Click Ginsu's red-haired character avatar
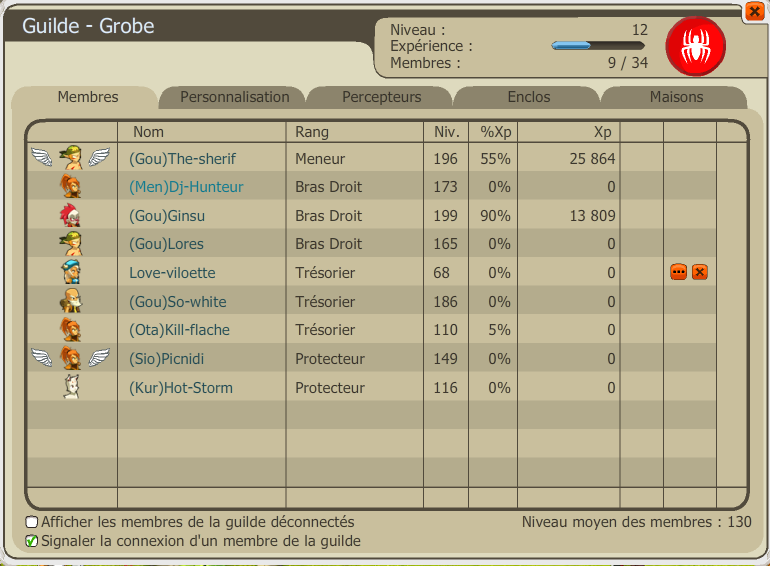770x566 pixels. [70, 215]
